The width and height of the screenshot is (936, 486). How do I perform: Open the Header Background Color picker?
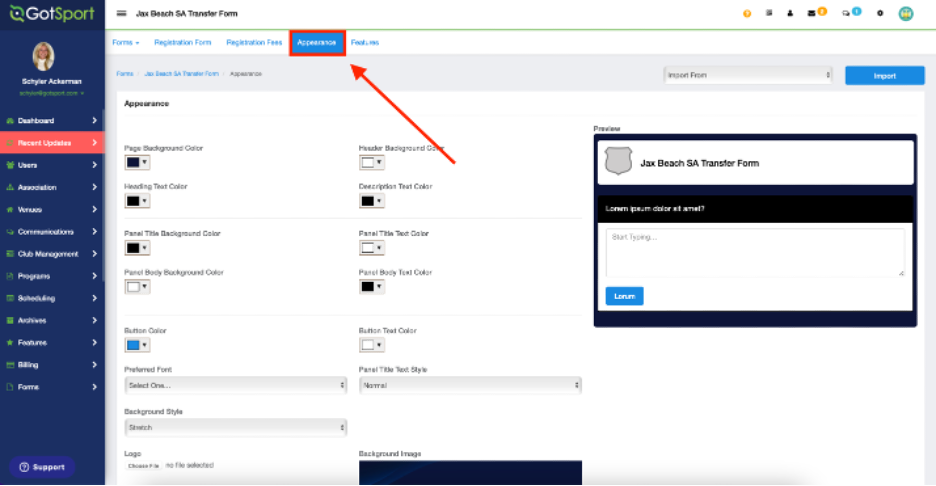tap(371, 162)
